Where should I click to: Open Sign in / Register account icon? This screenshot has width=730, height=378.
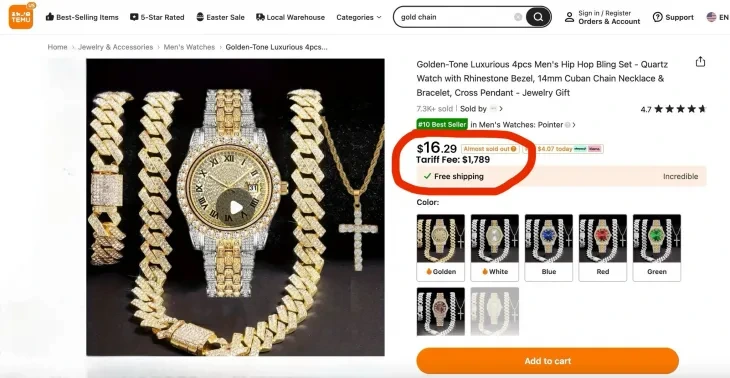point(569,17)
